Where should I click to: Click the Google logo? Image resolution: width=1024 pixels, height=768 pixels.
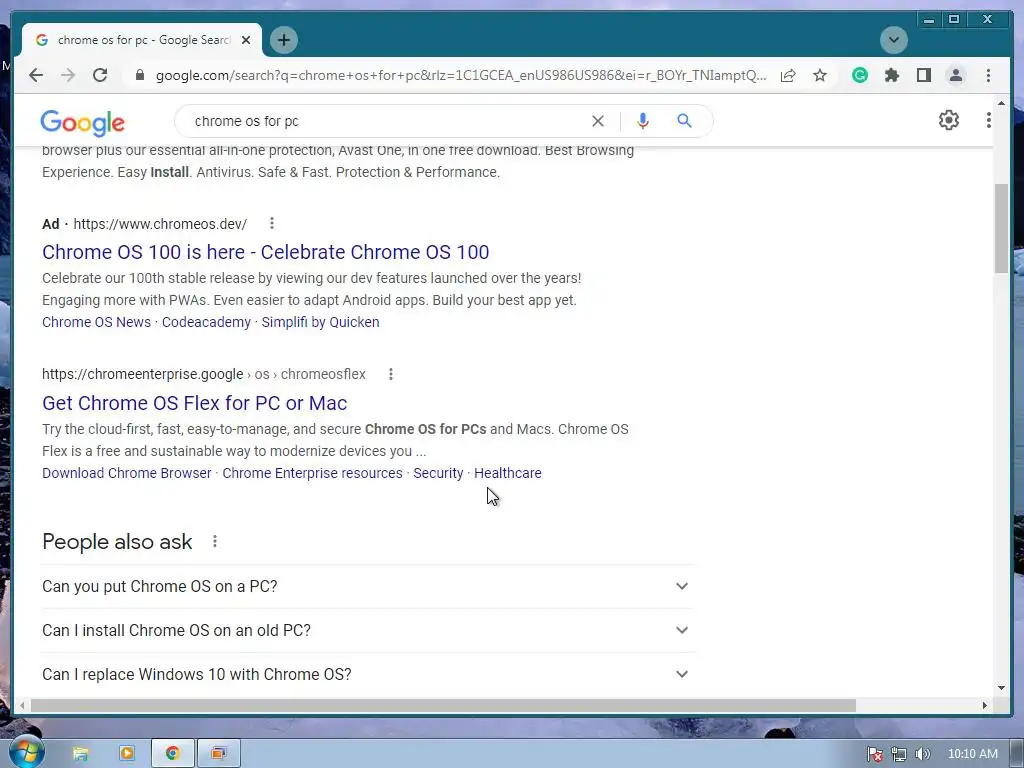pos(82,122)
